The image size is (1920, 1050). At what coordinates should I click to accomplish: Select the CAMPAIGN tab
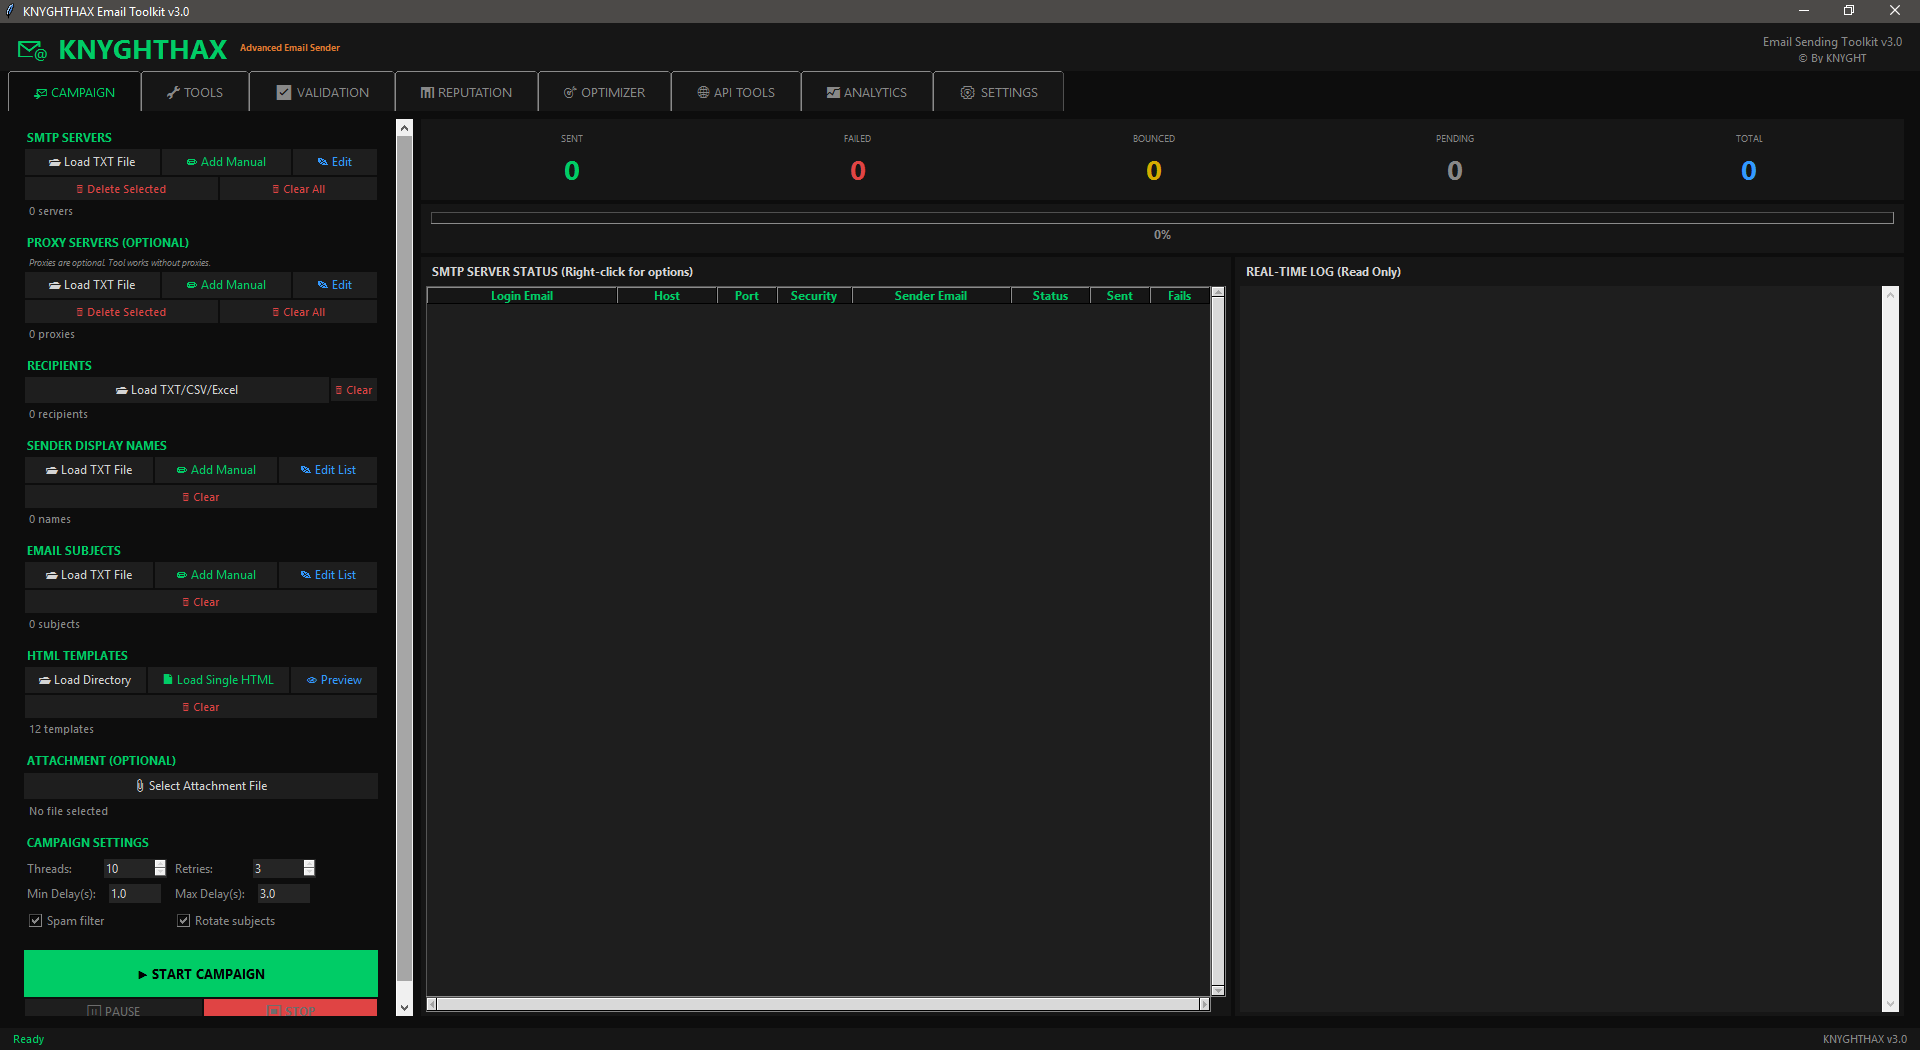pos(74,92)
